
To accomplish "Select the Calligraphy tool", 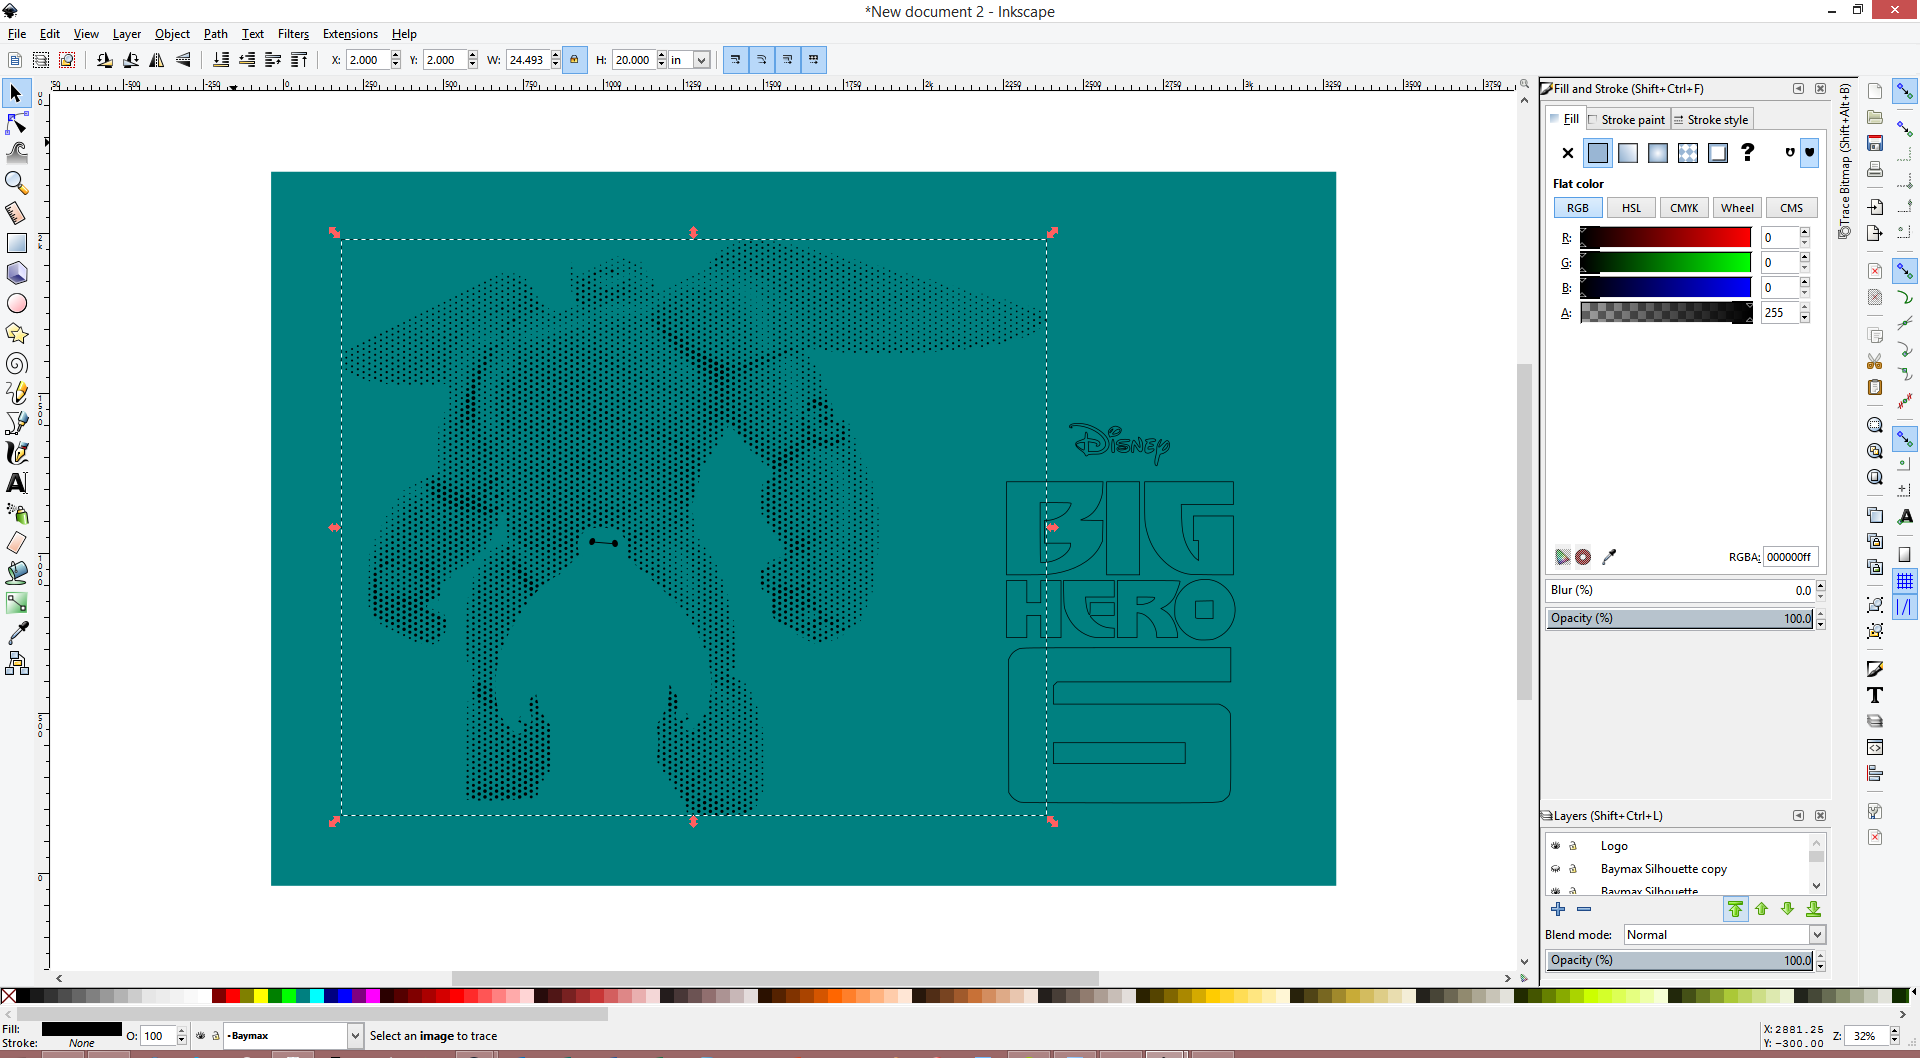I will pos(16,453).
